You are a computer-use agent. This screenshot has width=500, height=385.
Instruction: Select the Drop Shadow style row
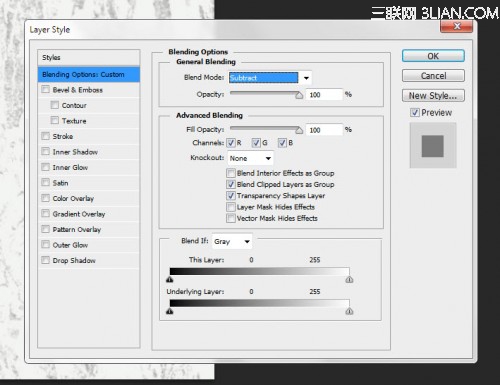click(89, 260)
